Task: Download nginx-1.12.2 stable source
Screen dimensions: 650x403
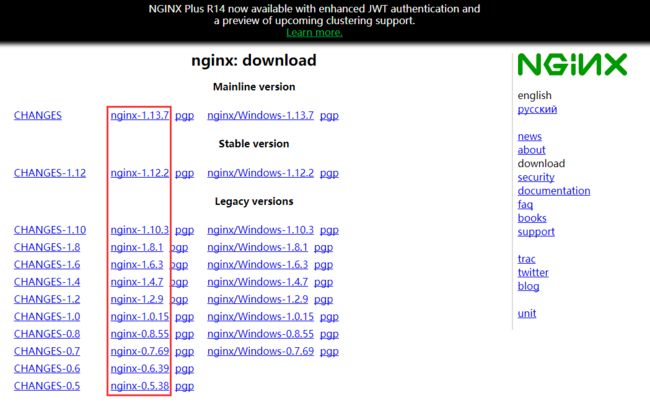Action: 140,173
